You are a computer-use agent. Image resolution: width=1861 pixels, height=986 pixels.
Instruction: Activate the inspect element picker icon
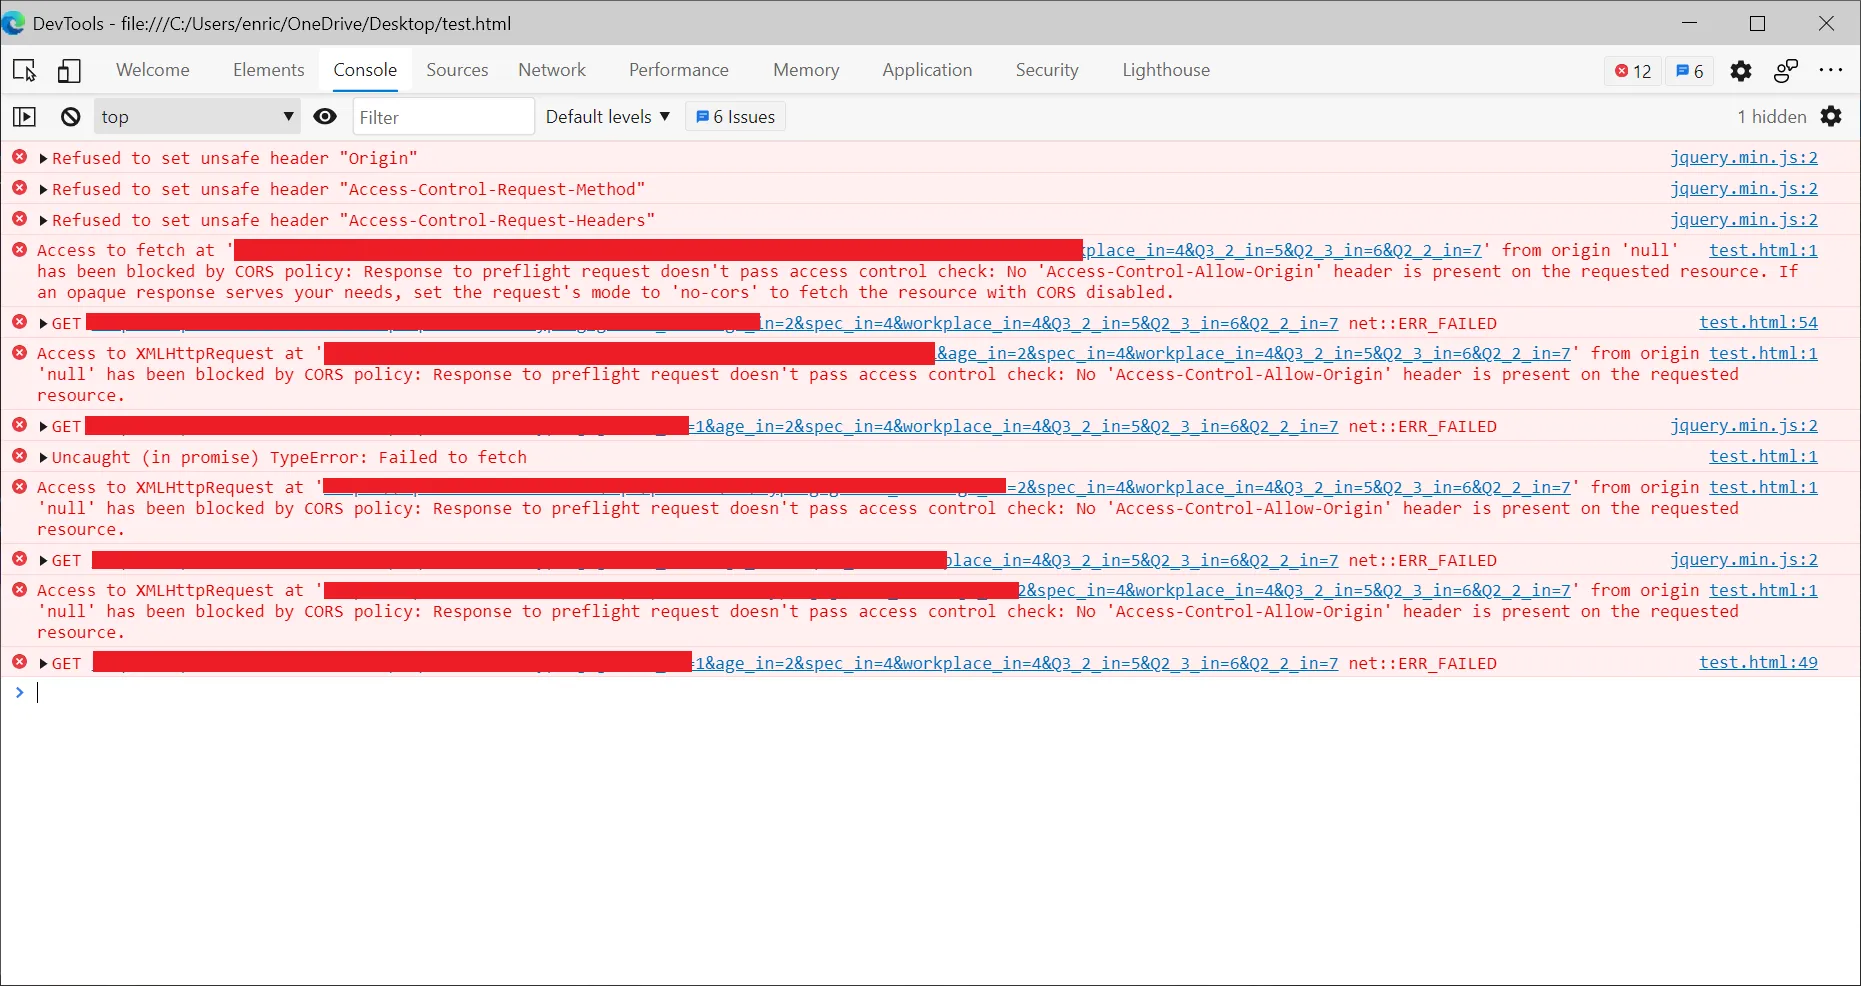tap(24, 70)
